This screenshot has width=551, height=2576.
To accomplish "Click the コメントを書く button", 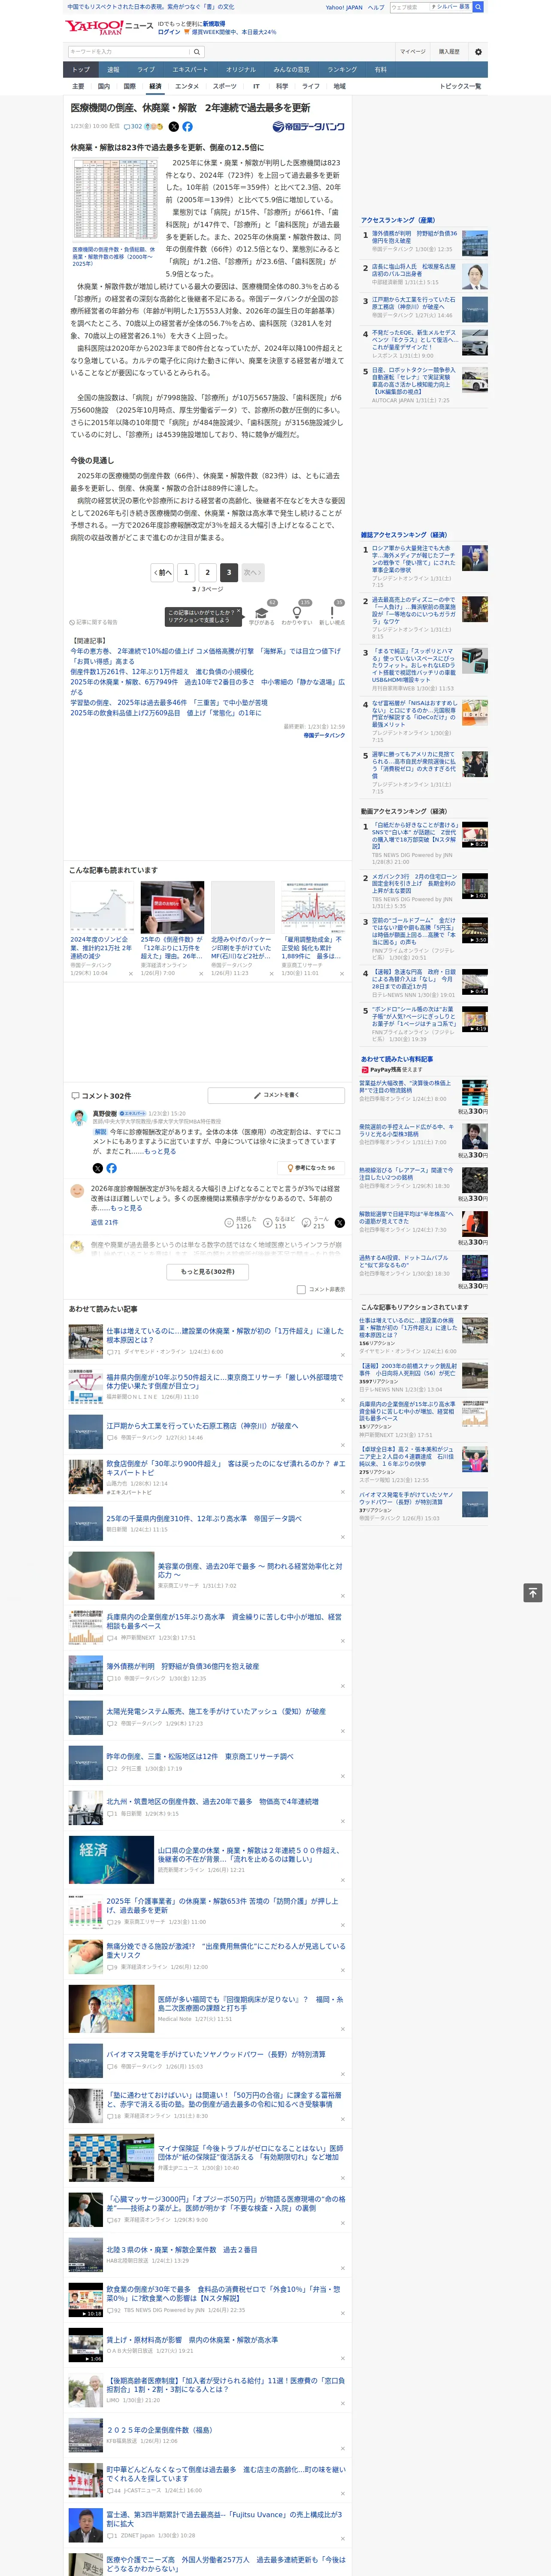I will pyautogui.click(x=276, y=1095).
